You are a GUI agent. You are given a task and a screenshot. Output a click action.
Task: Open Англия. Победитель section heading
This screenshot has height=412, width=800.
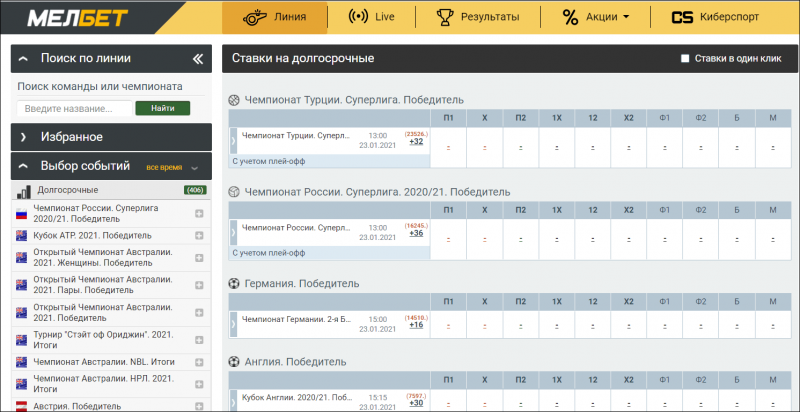295,362
